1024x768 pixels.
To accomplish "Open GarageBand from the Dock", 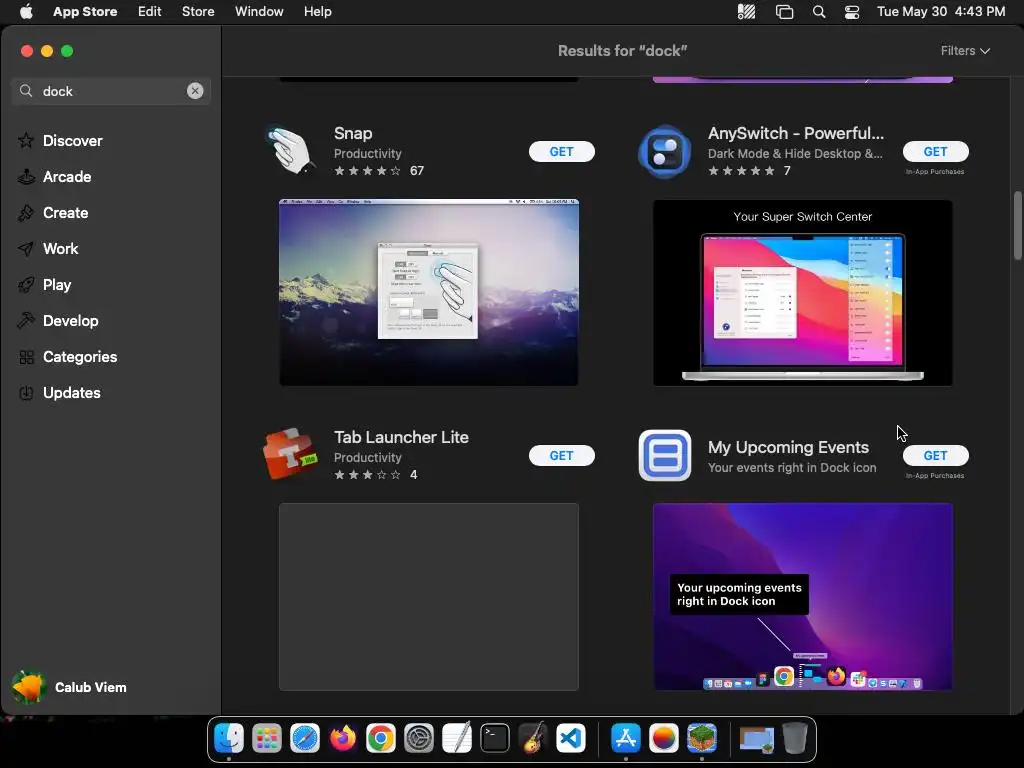I will point(532,739).
